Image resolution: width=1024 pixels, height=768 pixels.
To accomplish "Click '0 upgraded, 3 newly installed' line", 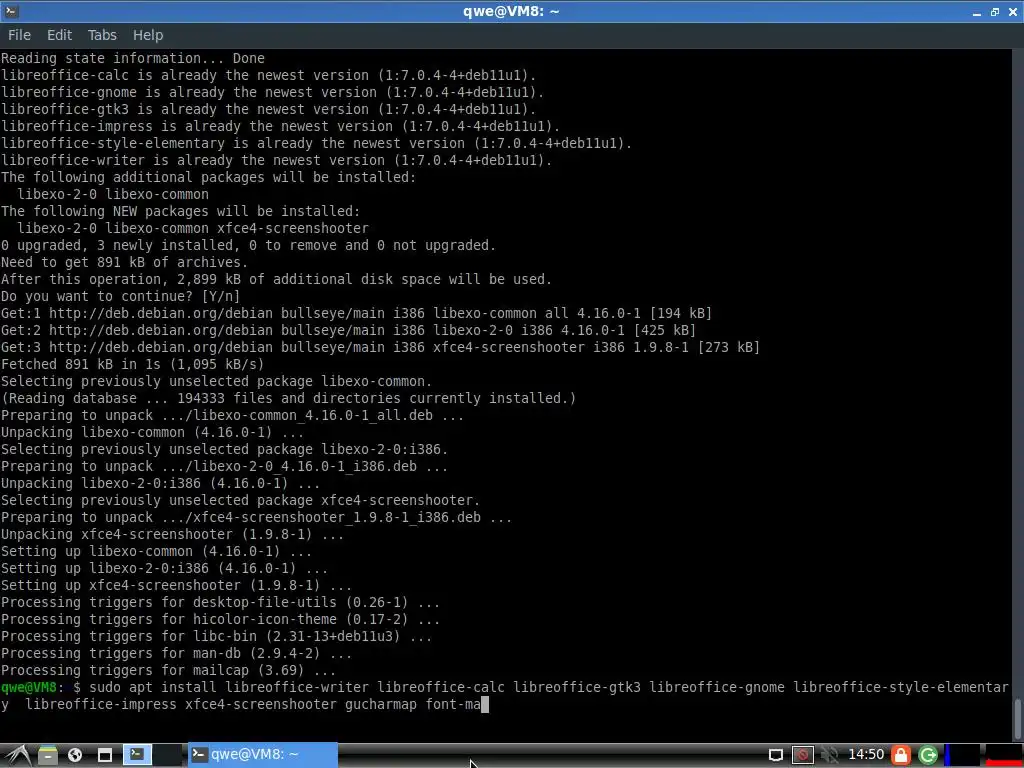I will tap(248, 246).
